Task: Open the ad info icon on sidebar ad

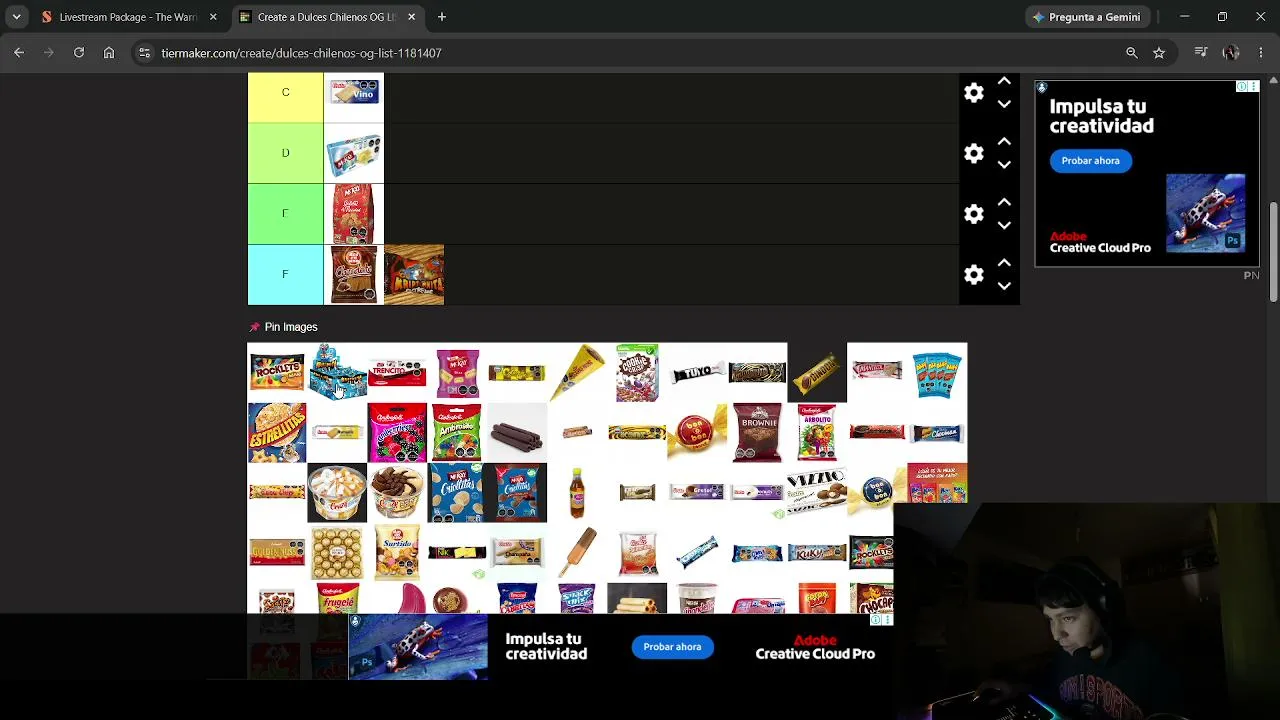Action: pyautogui.click(x=1241, y=87)
